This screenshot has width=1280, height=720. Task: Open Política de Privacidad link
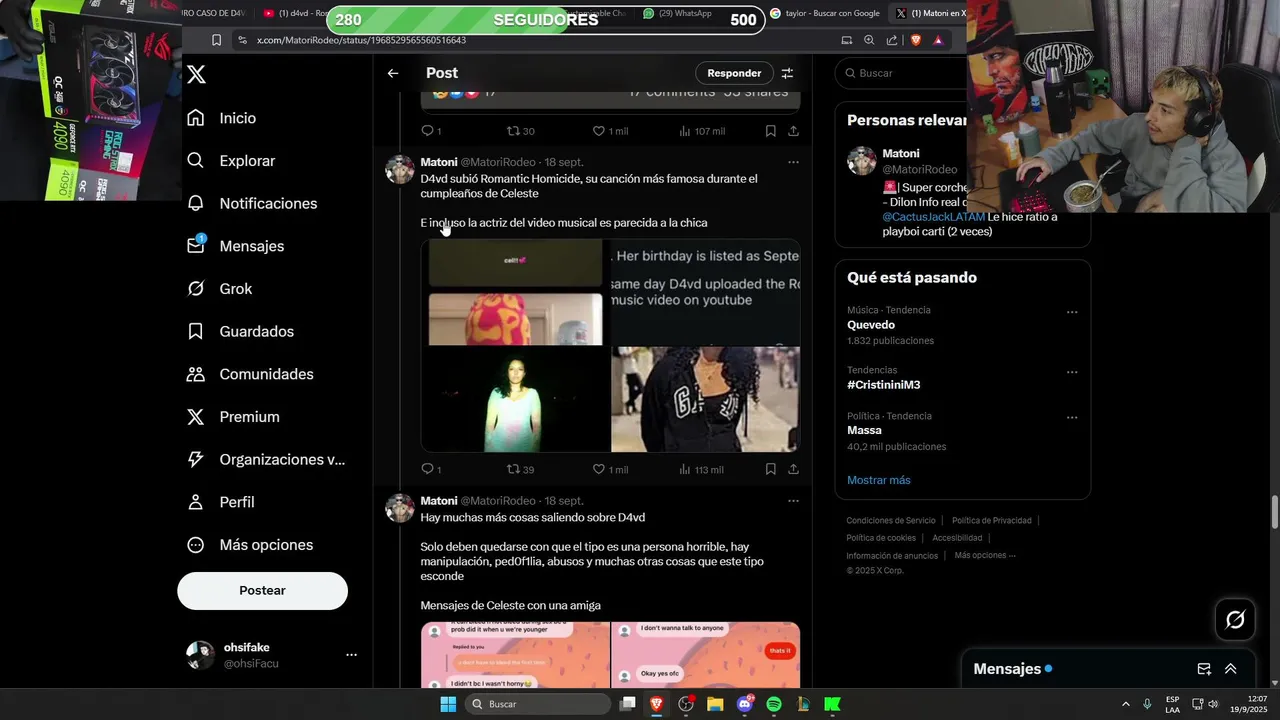(991, 520)
